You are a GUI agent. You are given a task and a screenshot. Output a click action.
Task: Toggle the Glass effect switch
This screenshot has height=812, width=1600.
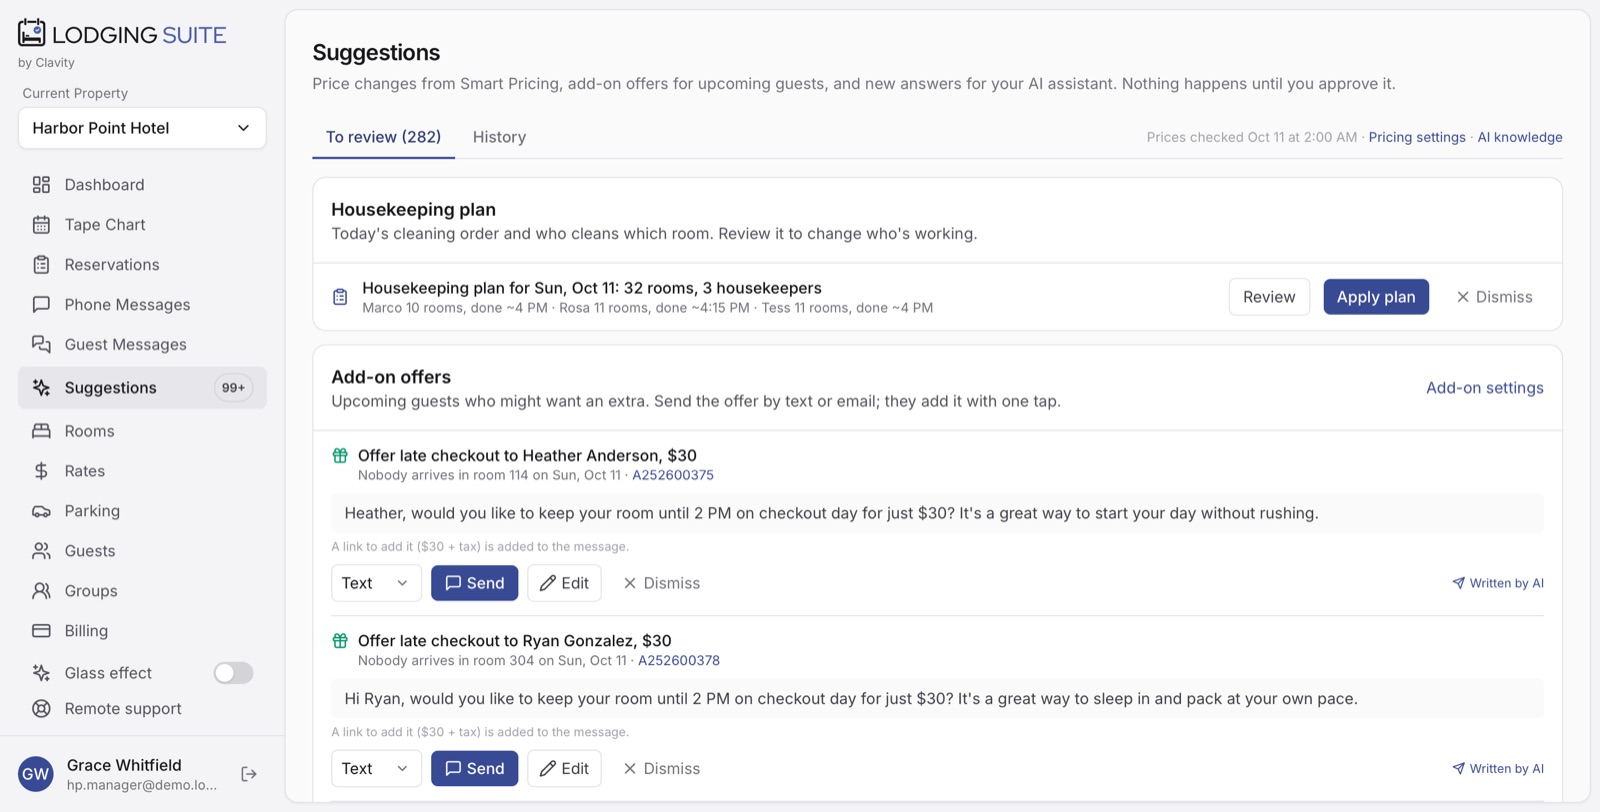pyautogui.click(x=233, y=673)
